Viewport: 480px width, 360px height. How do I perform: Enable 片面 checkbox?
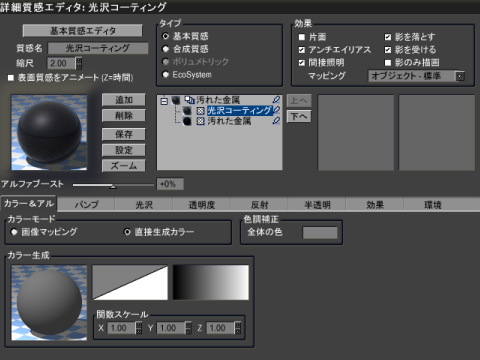click(302, 37)
